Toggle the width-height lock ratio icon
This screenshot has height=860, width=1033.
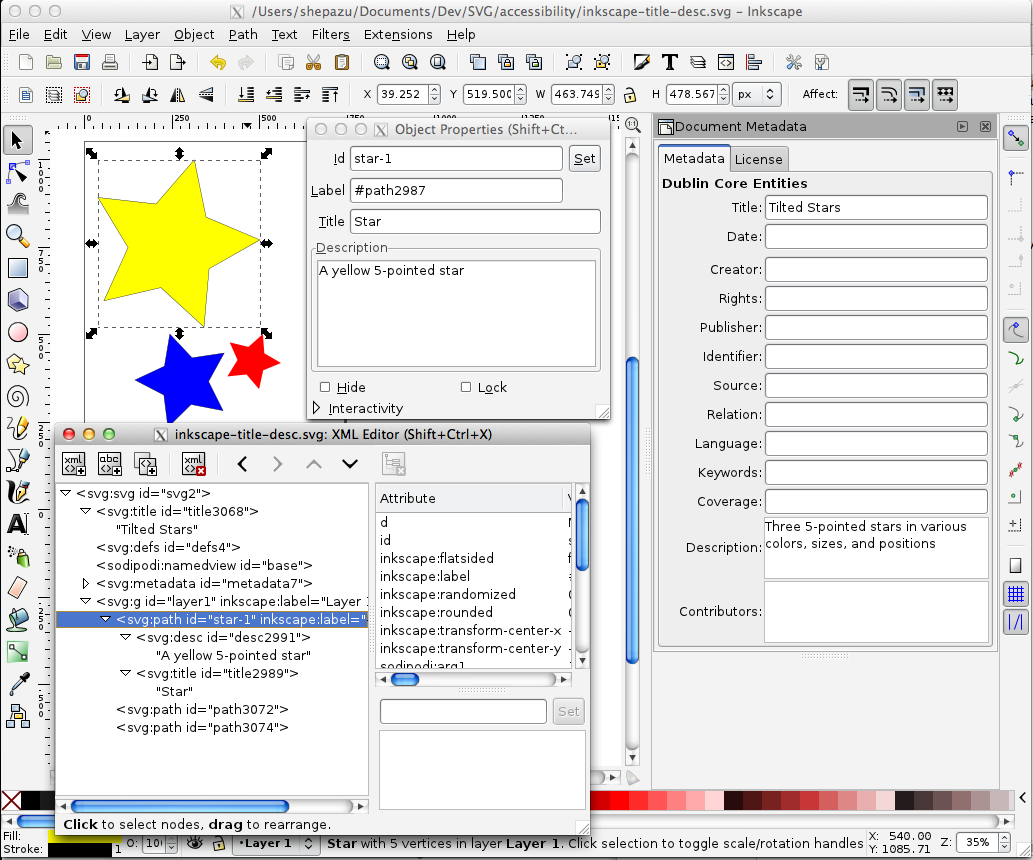pyautogui.click(x=630, y=95)
